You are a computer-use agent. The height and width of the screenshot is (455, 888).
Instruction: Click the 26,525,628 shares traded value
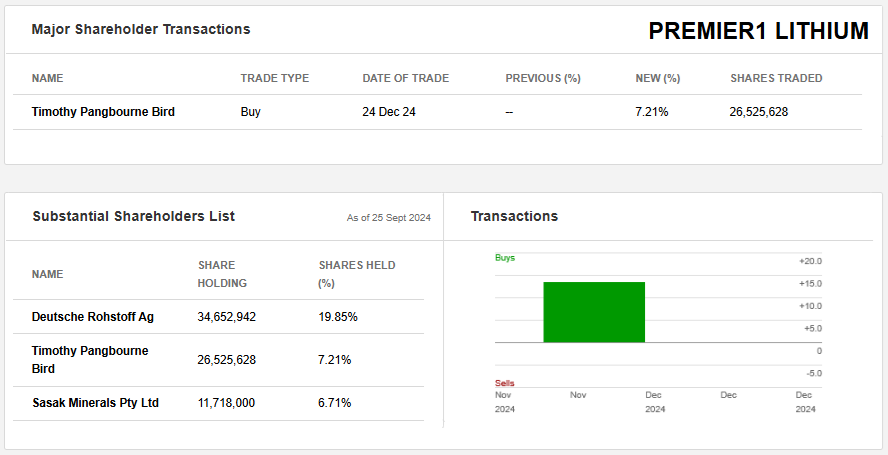click(x=758, y=112)
